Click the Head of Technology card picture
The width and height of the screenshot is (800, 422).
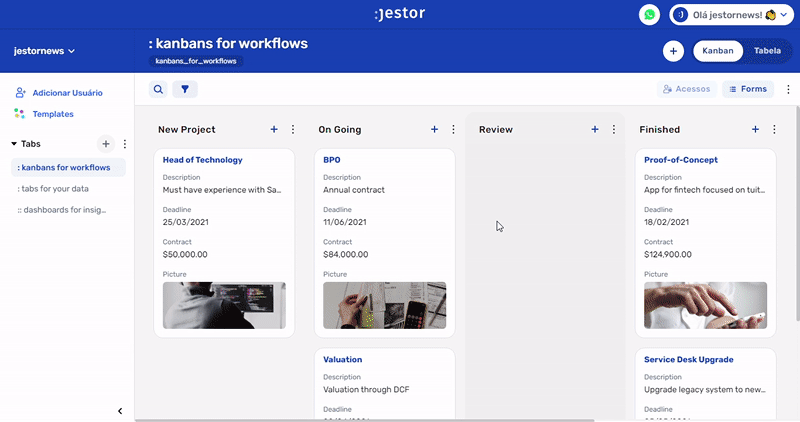click(224, 305)
